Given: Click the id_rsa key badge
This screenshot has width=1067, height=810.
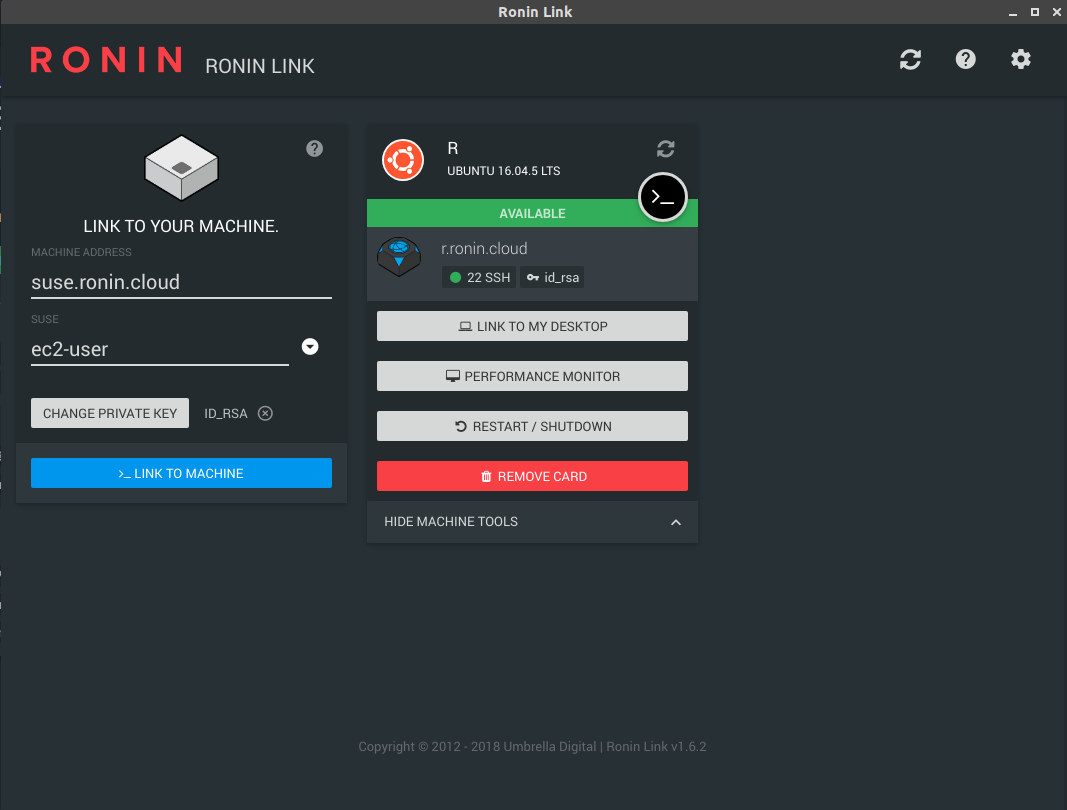Looking at the screenshot, I should [x=552, y=277].
